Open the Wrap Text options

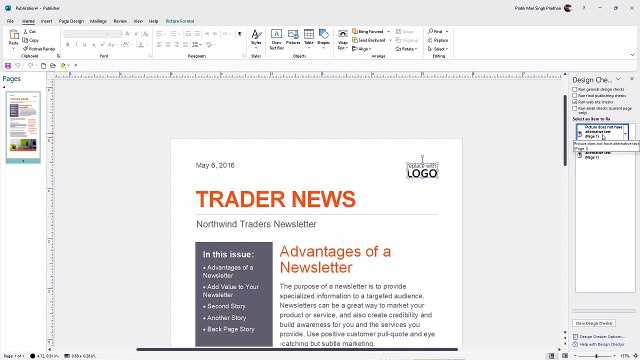tap(343, 40)
